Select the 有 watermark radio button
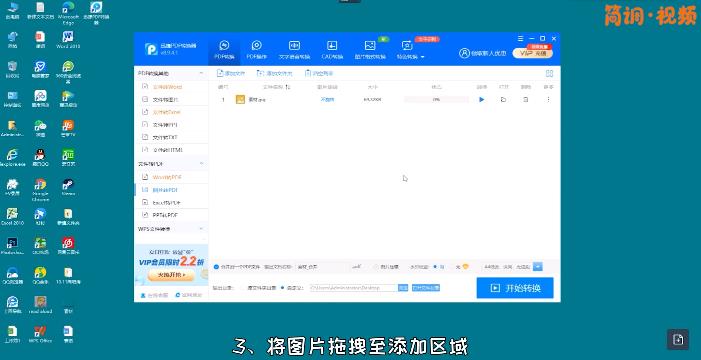 [435, 267]
